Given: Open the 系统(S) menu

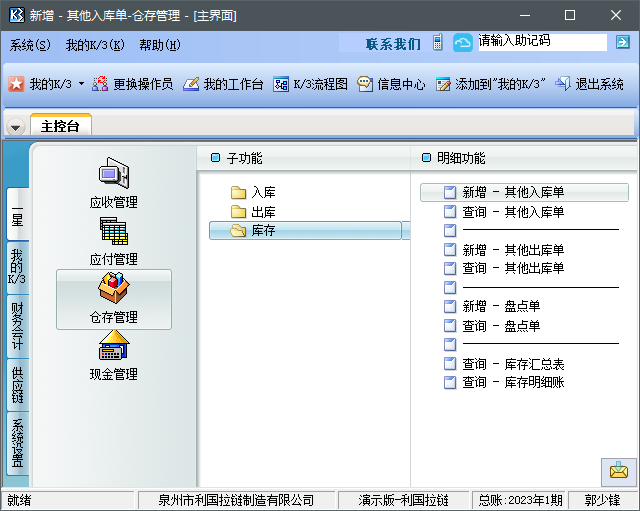Looking at the screenshot, I should [x=30, y=45].
